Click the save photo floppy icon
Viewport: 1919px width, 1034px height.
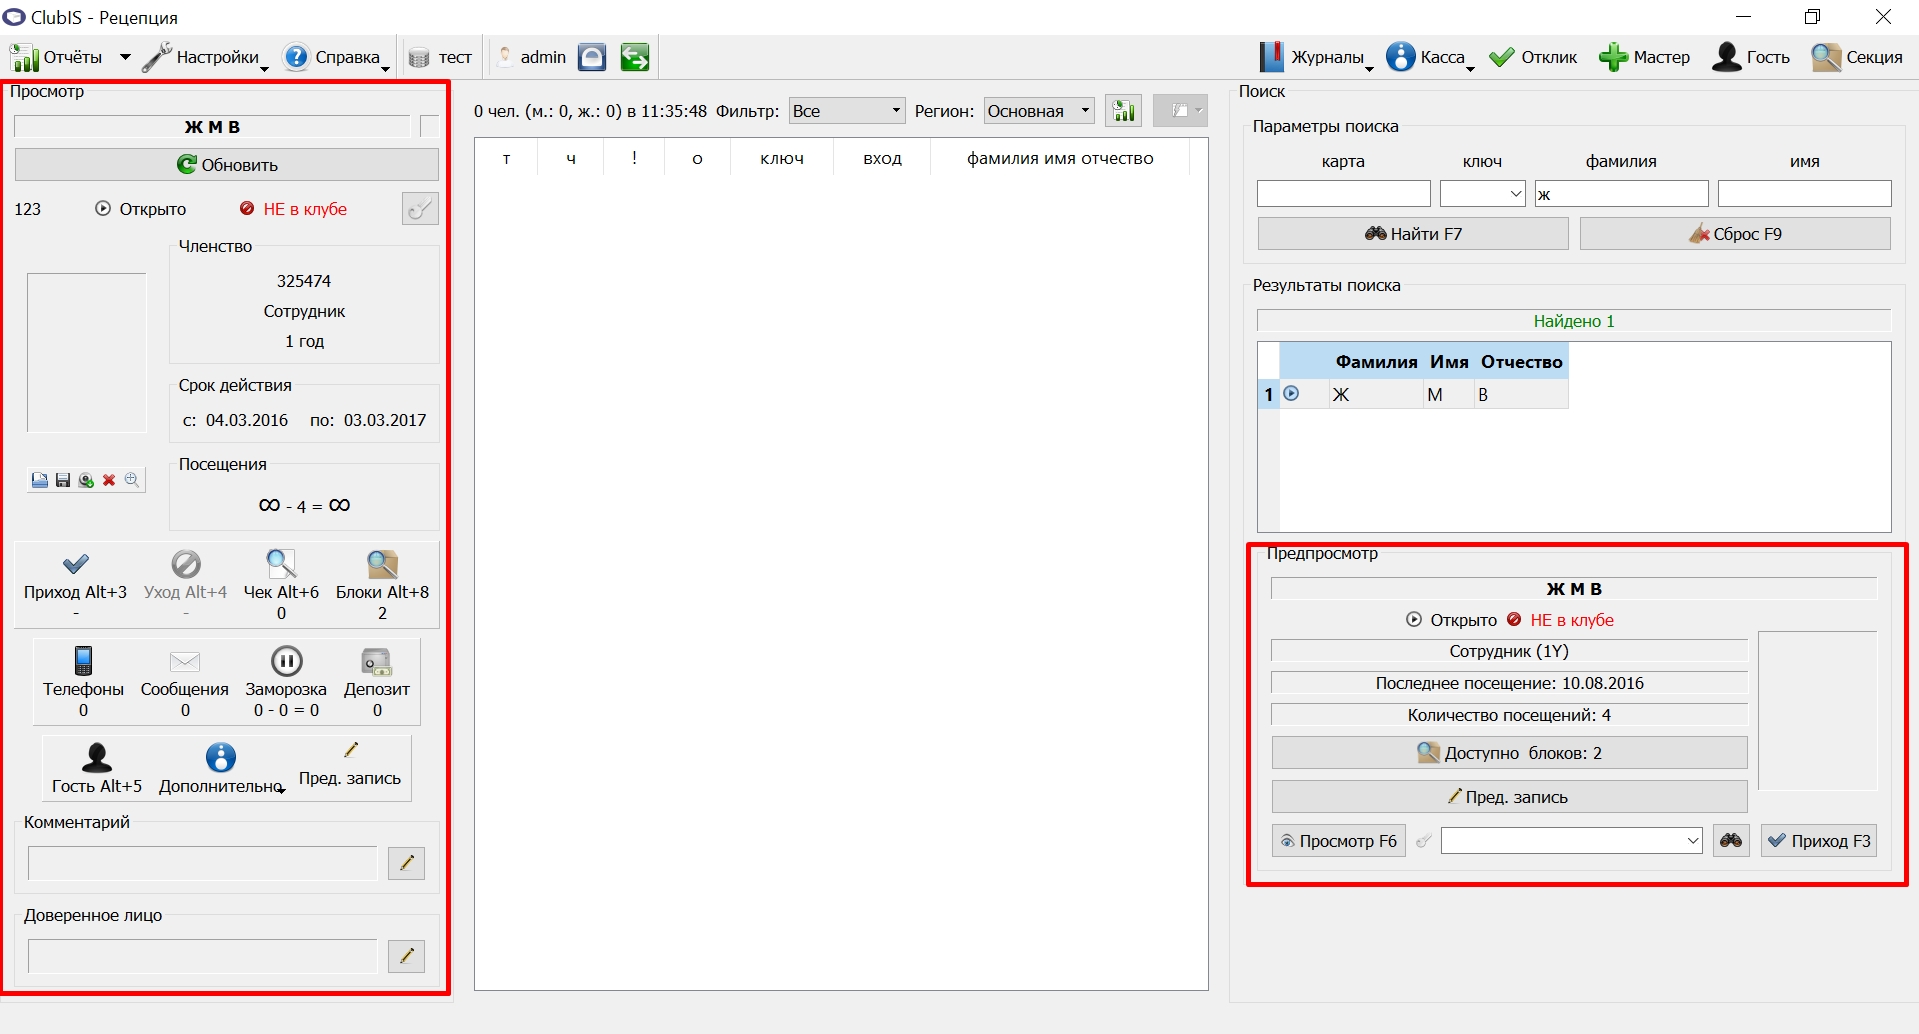(x=62, y=480)
